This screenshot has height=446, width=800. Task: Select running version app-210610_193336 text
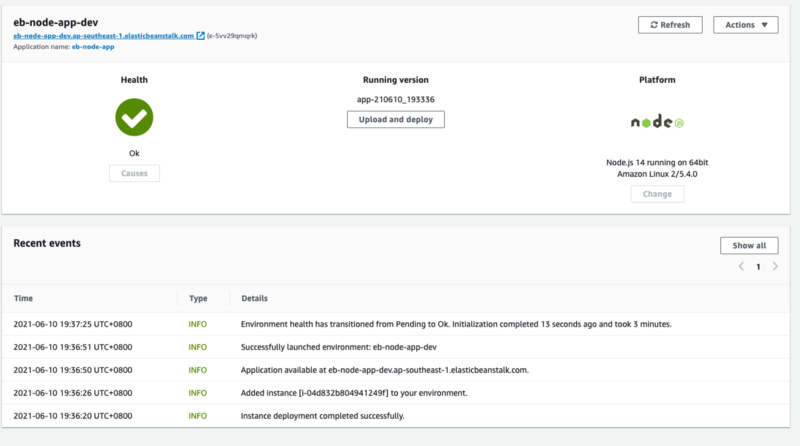click(x=395, y=100)
